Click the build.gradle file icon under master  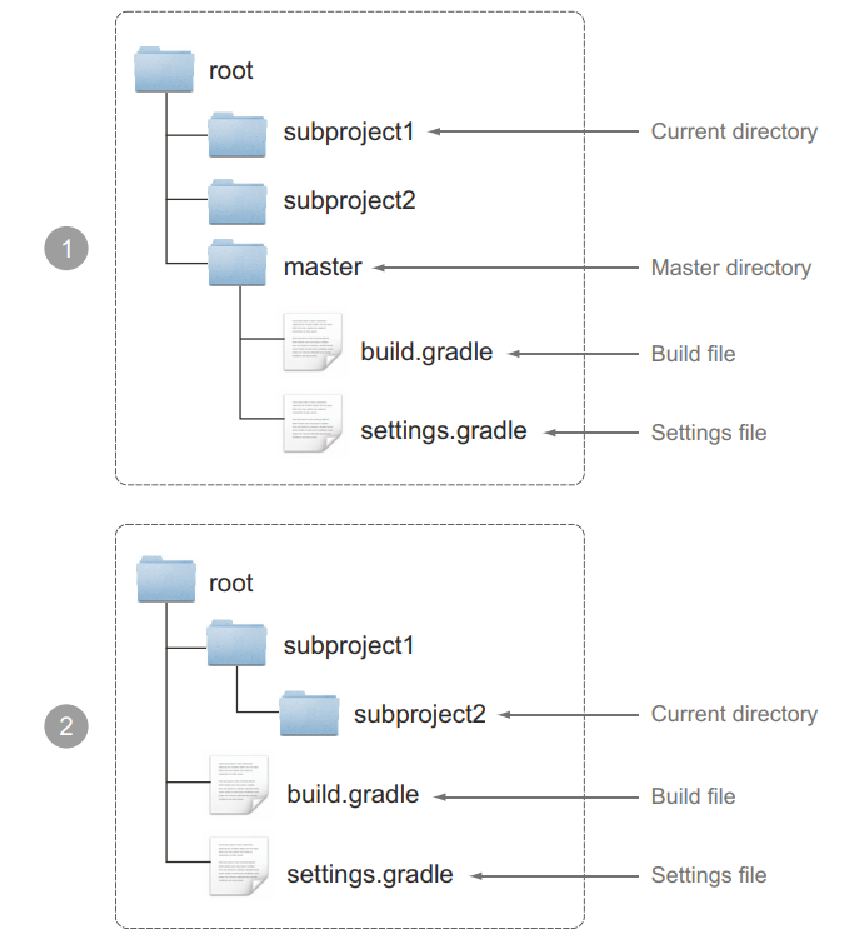[x=313, y=342]
